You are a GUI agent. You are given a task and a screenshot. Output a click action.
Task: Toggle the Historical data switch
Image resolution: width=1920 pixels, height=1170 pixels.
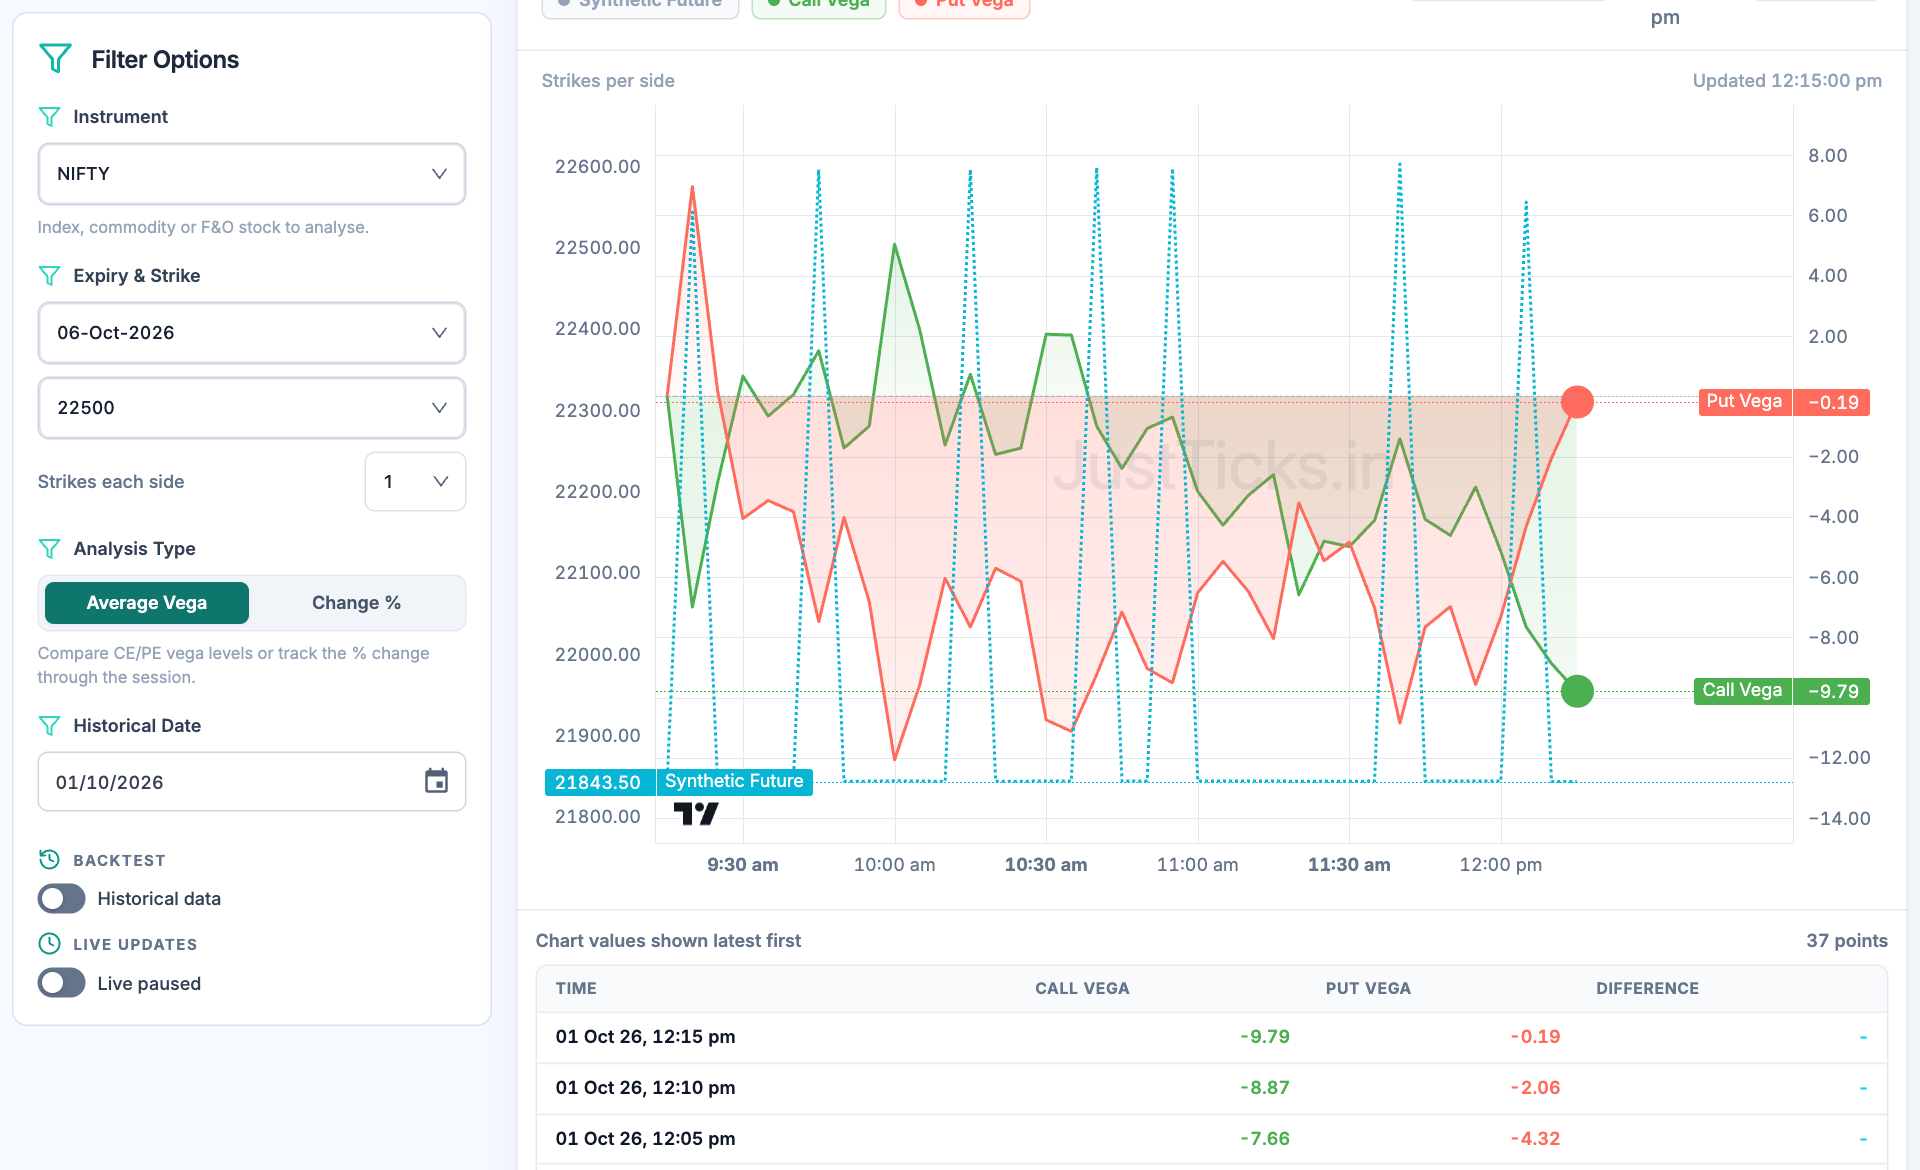point(62,899)
